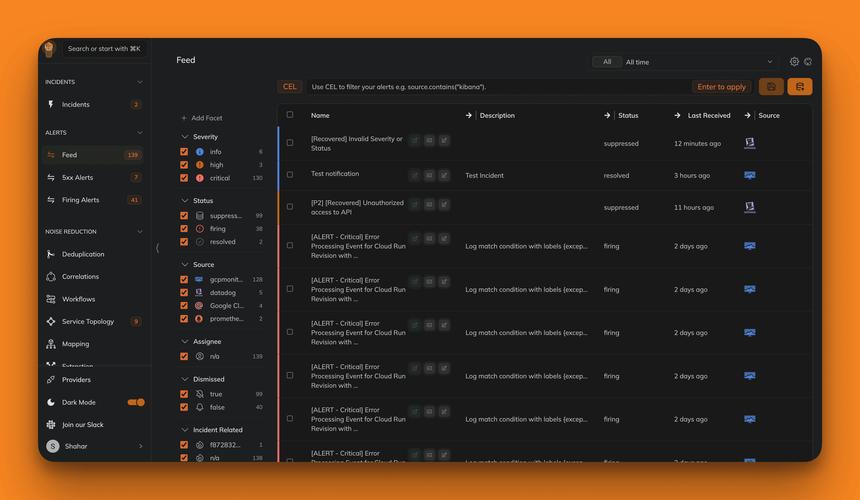Focus the search or start field
860x500 pixels.
104,49
